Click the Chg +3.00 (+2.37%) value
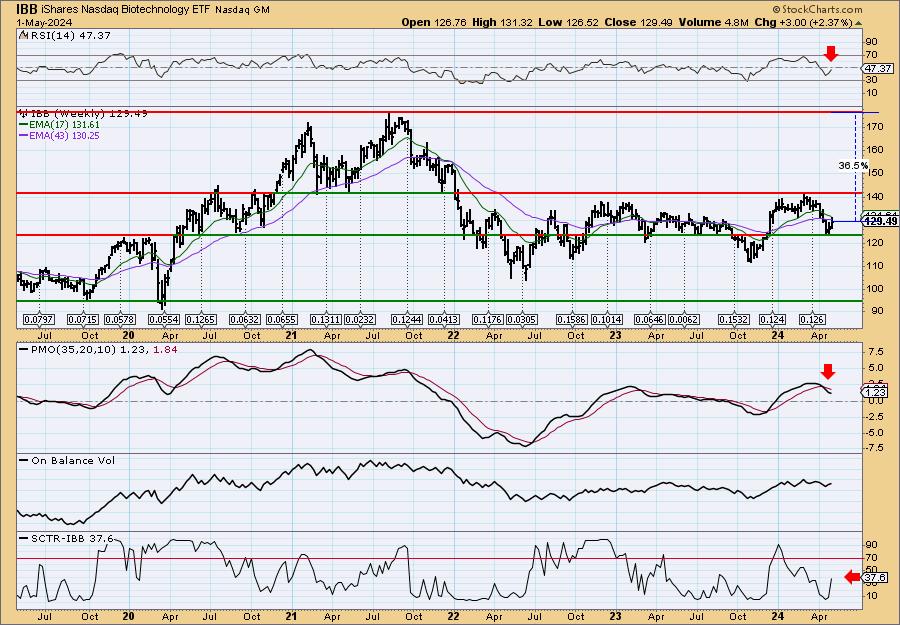Viewport: 900px width, 625px height. pyautogui.click(x=802, y=22)
